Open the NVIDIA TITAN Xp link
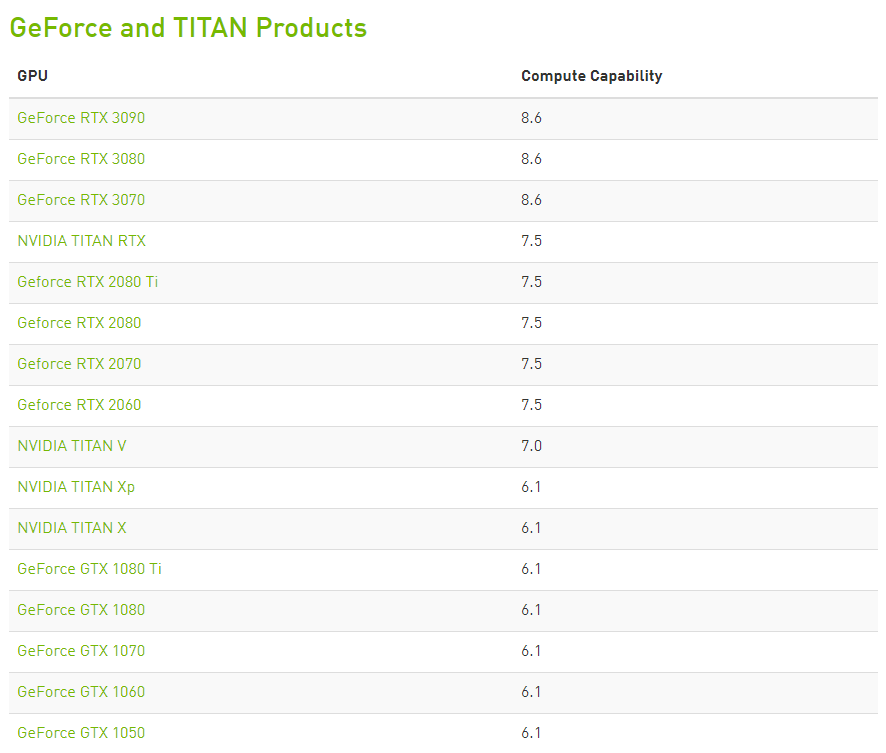The width and height of the screenshot is (886, 753). 76,487
